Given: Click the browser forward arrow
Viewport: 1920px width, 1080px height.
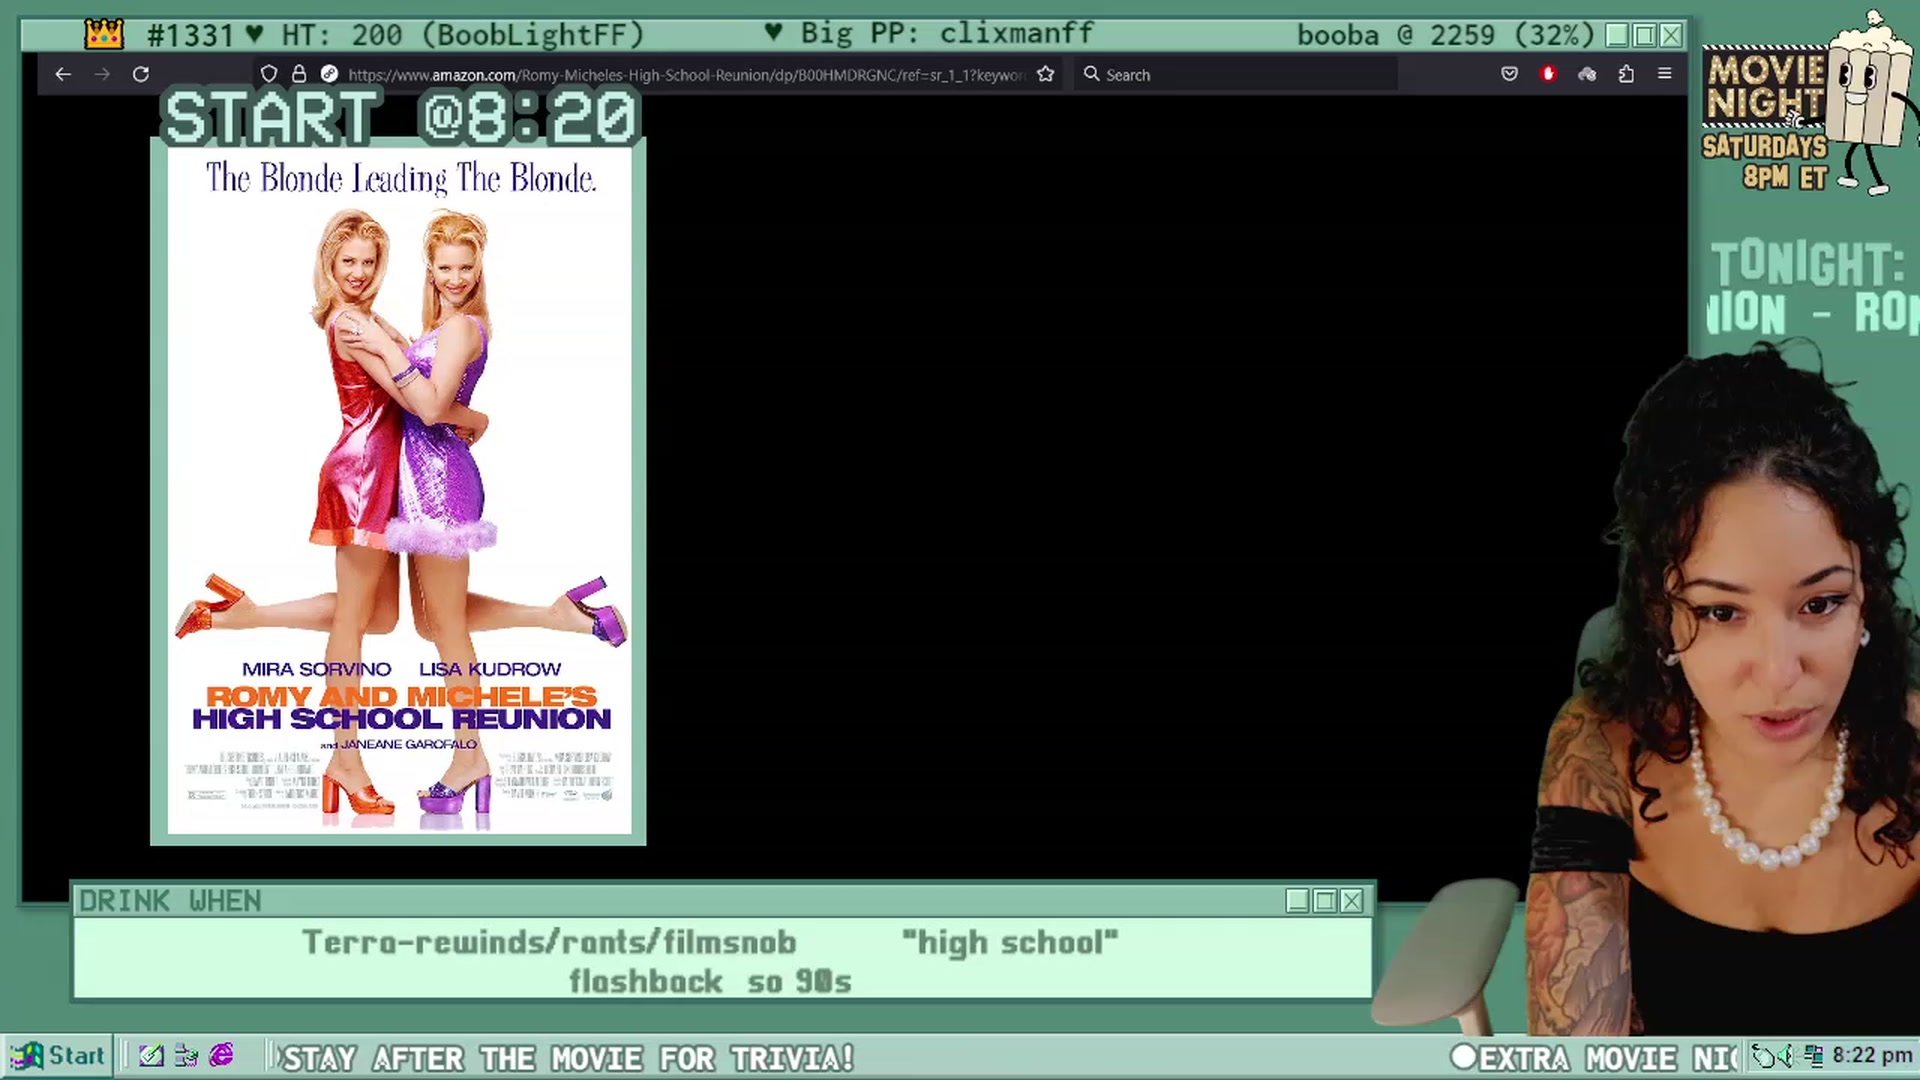Looking at the screenshot, I should point(102,74).
